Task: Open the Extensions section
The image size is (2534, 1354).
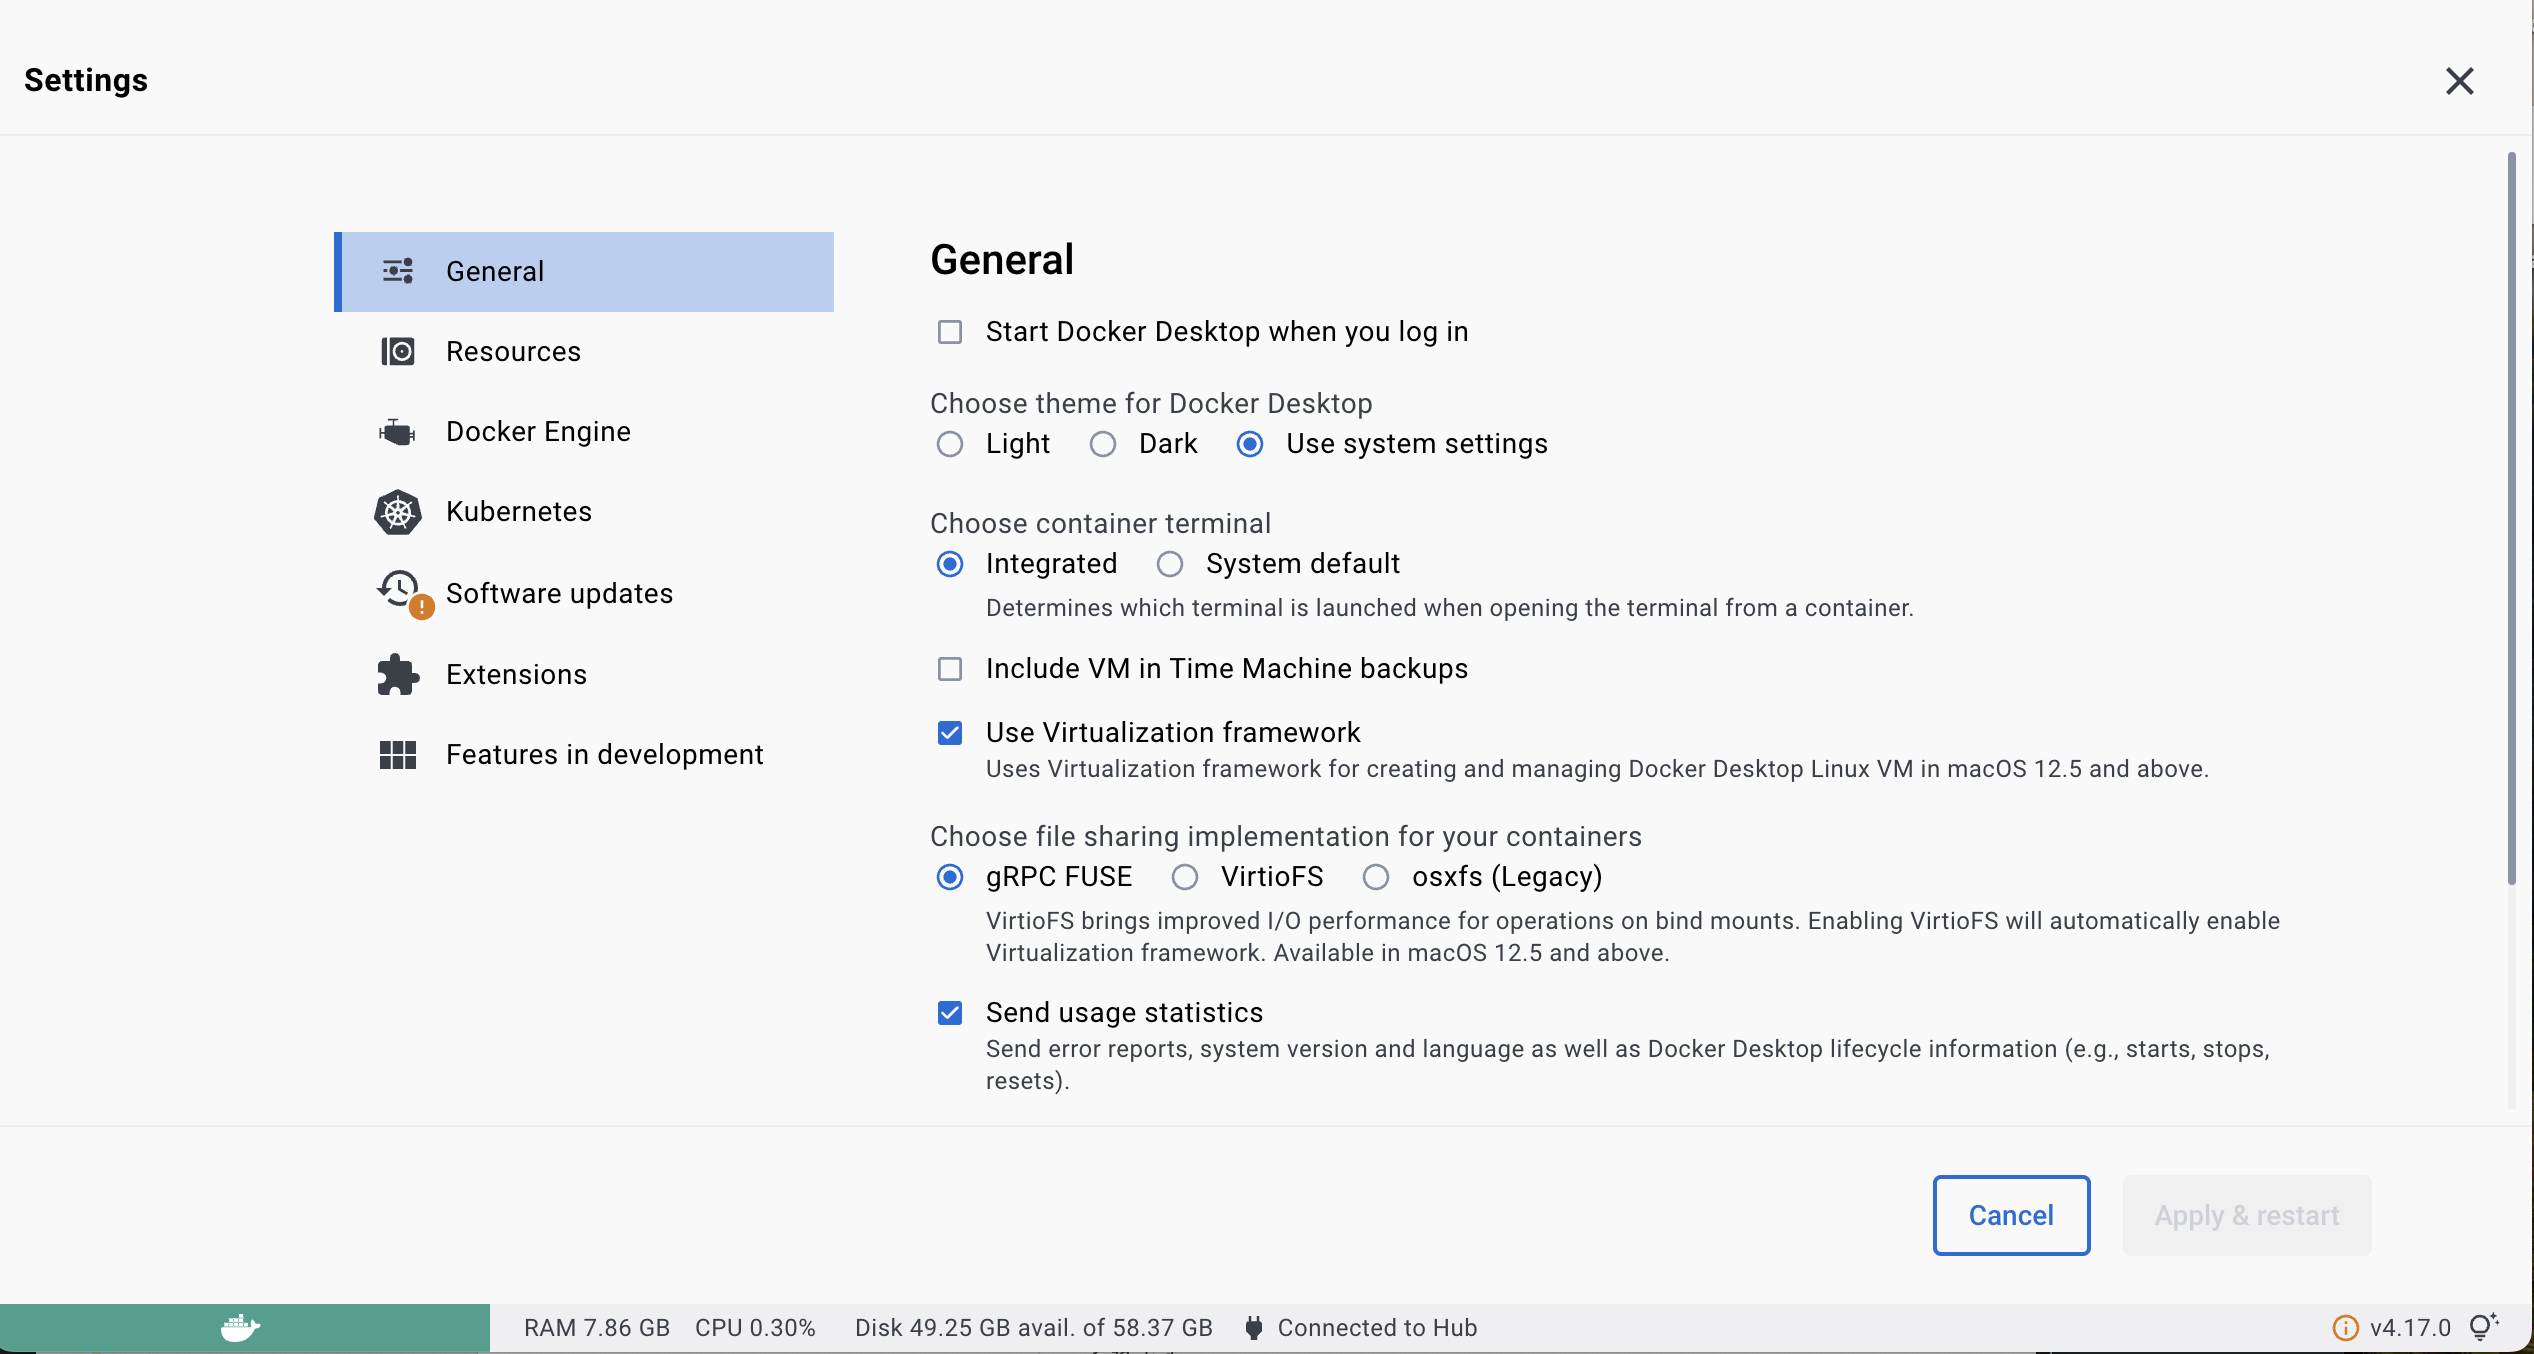Action: pyautogui.click(x=584, y=674)
